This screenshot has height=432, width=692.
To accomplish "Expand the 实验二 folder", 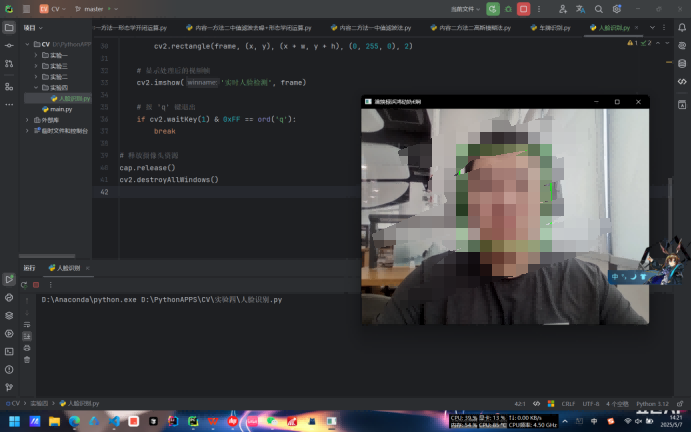I will point(36,77).
